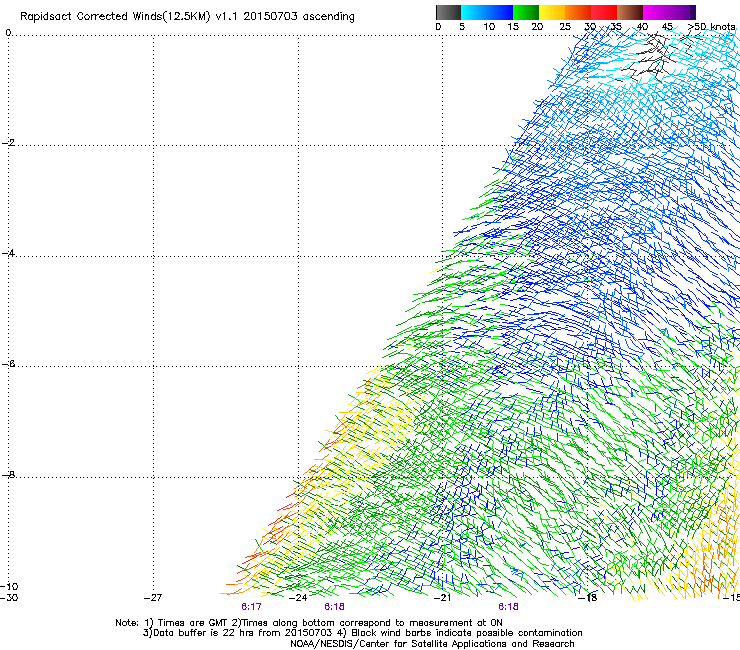The height and width of the screenshot is (650, 740).
Task: Click the yellow 20-25 knots legend color block
Action: coord(552,12)
